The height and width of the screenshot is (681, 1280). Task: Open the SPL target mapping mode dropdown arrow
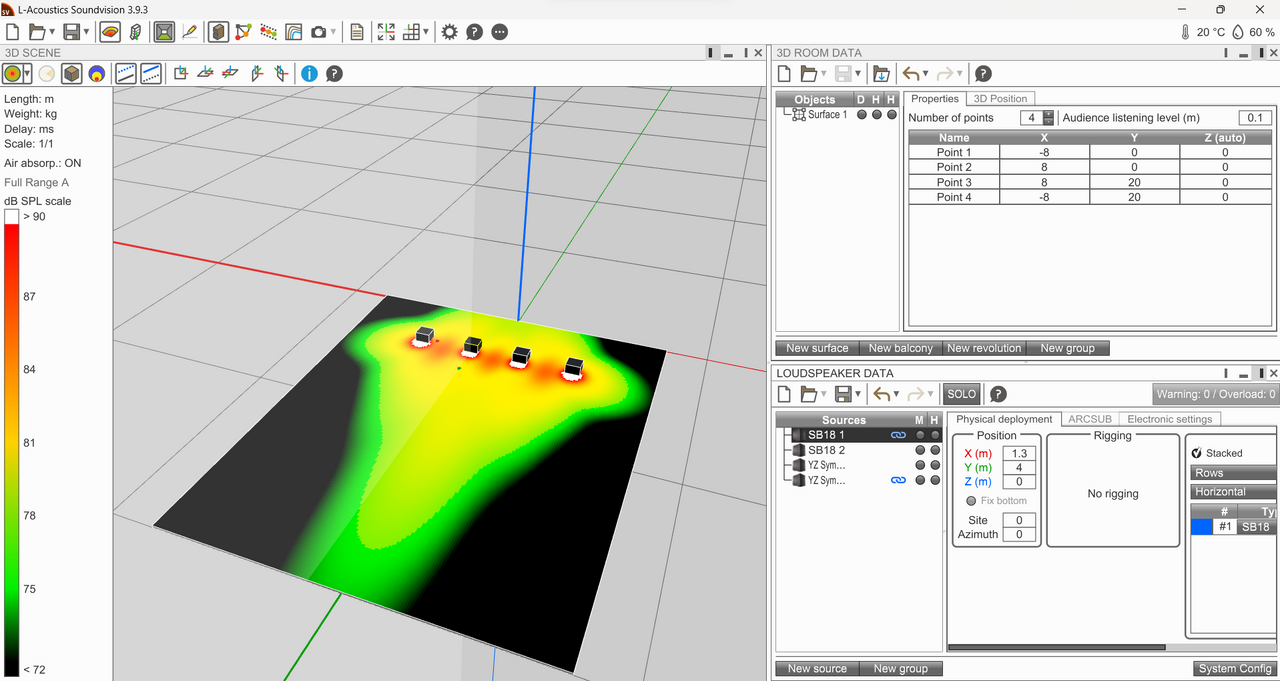(27, 73)
